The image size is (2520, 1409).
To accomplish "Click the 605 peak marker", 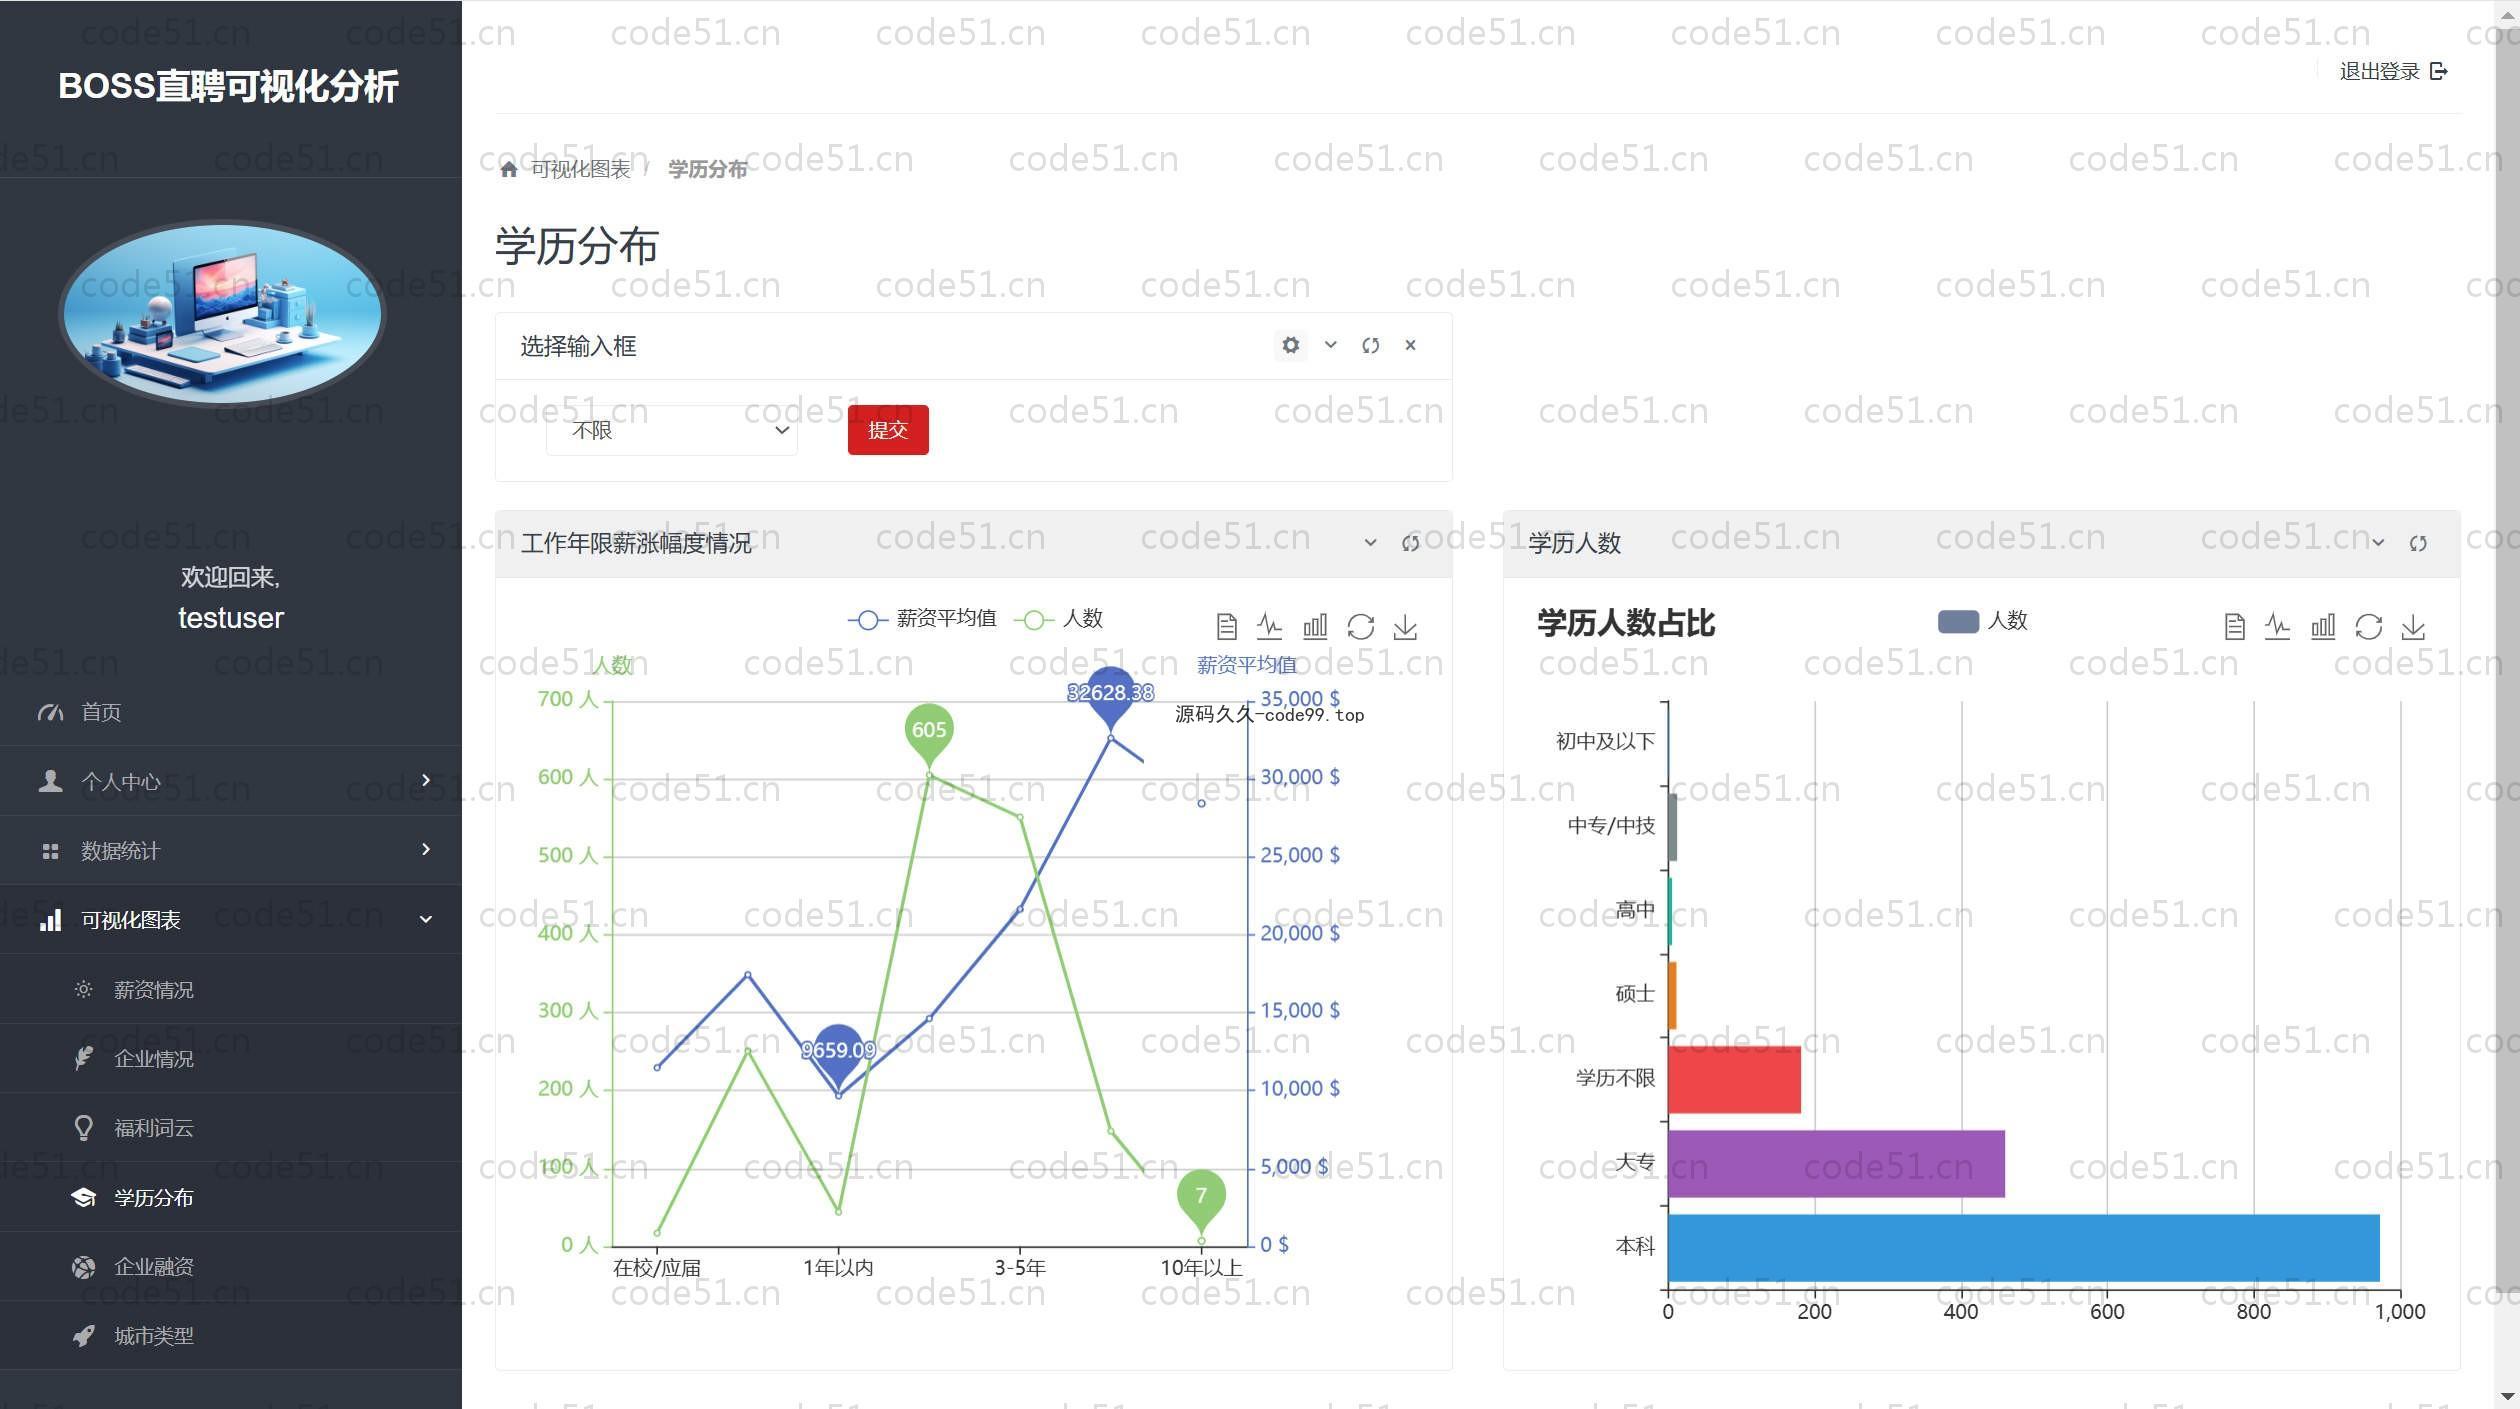I will (929, 732).
